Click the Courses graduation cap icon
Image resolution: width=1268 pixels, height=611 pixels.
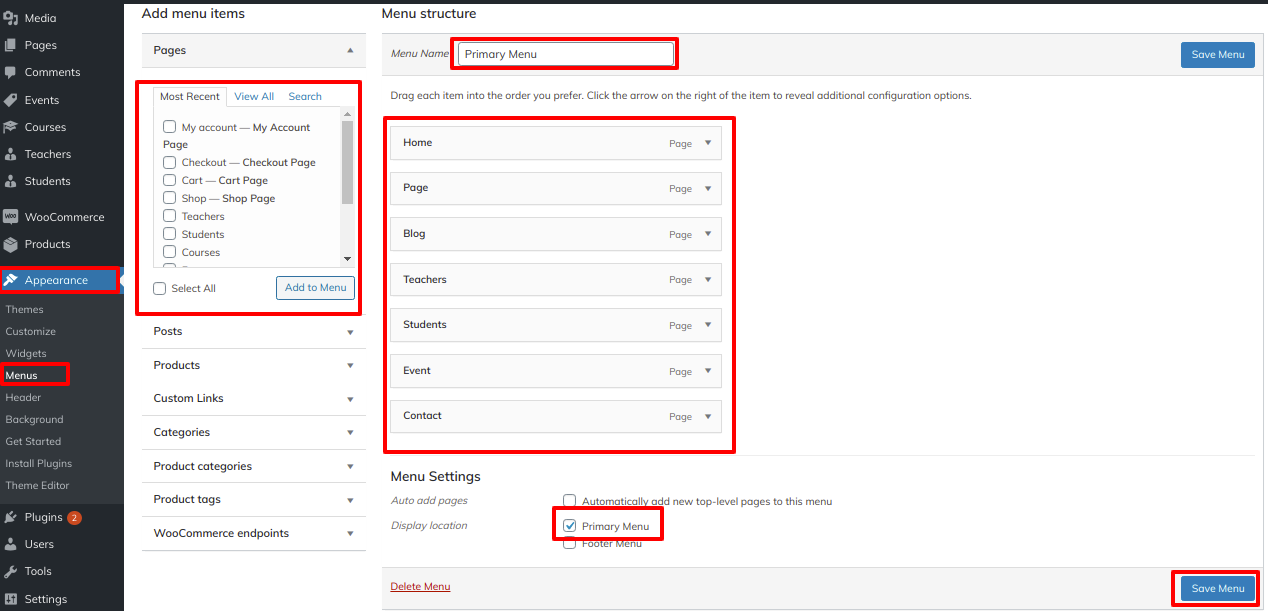coord(11,127)
